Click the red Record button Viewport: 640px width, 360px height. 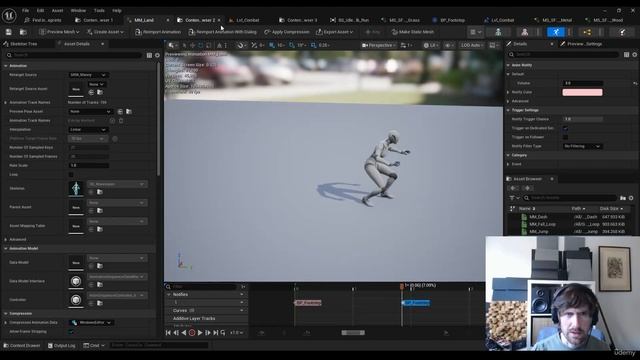point(192,333)
